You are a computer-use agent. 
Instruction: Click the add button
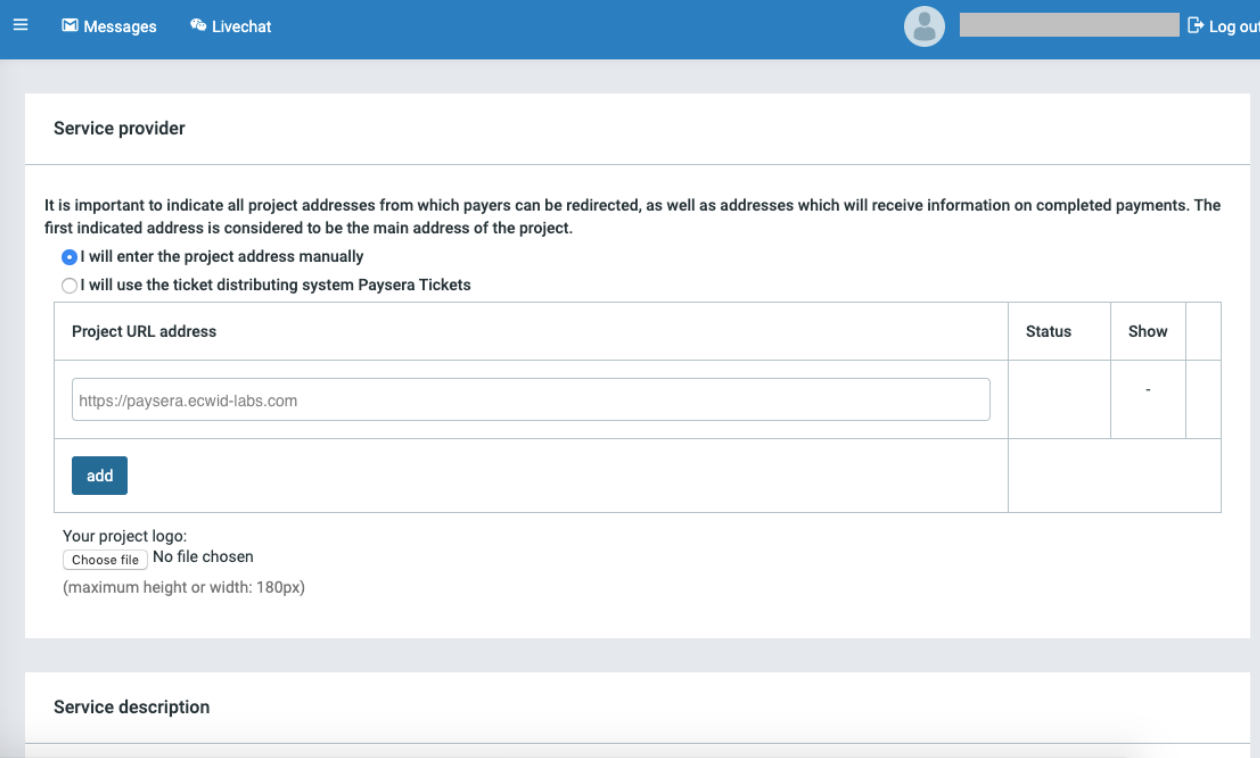(x=100, y=476)
